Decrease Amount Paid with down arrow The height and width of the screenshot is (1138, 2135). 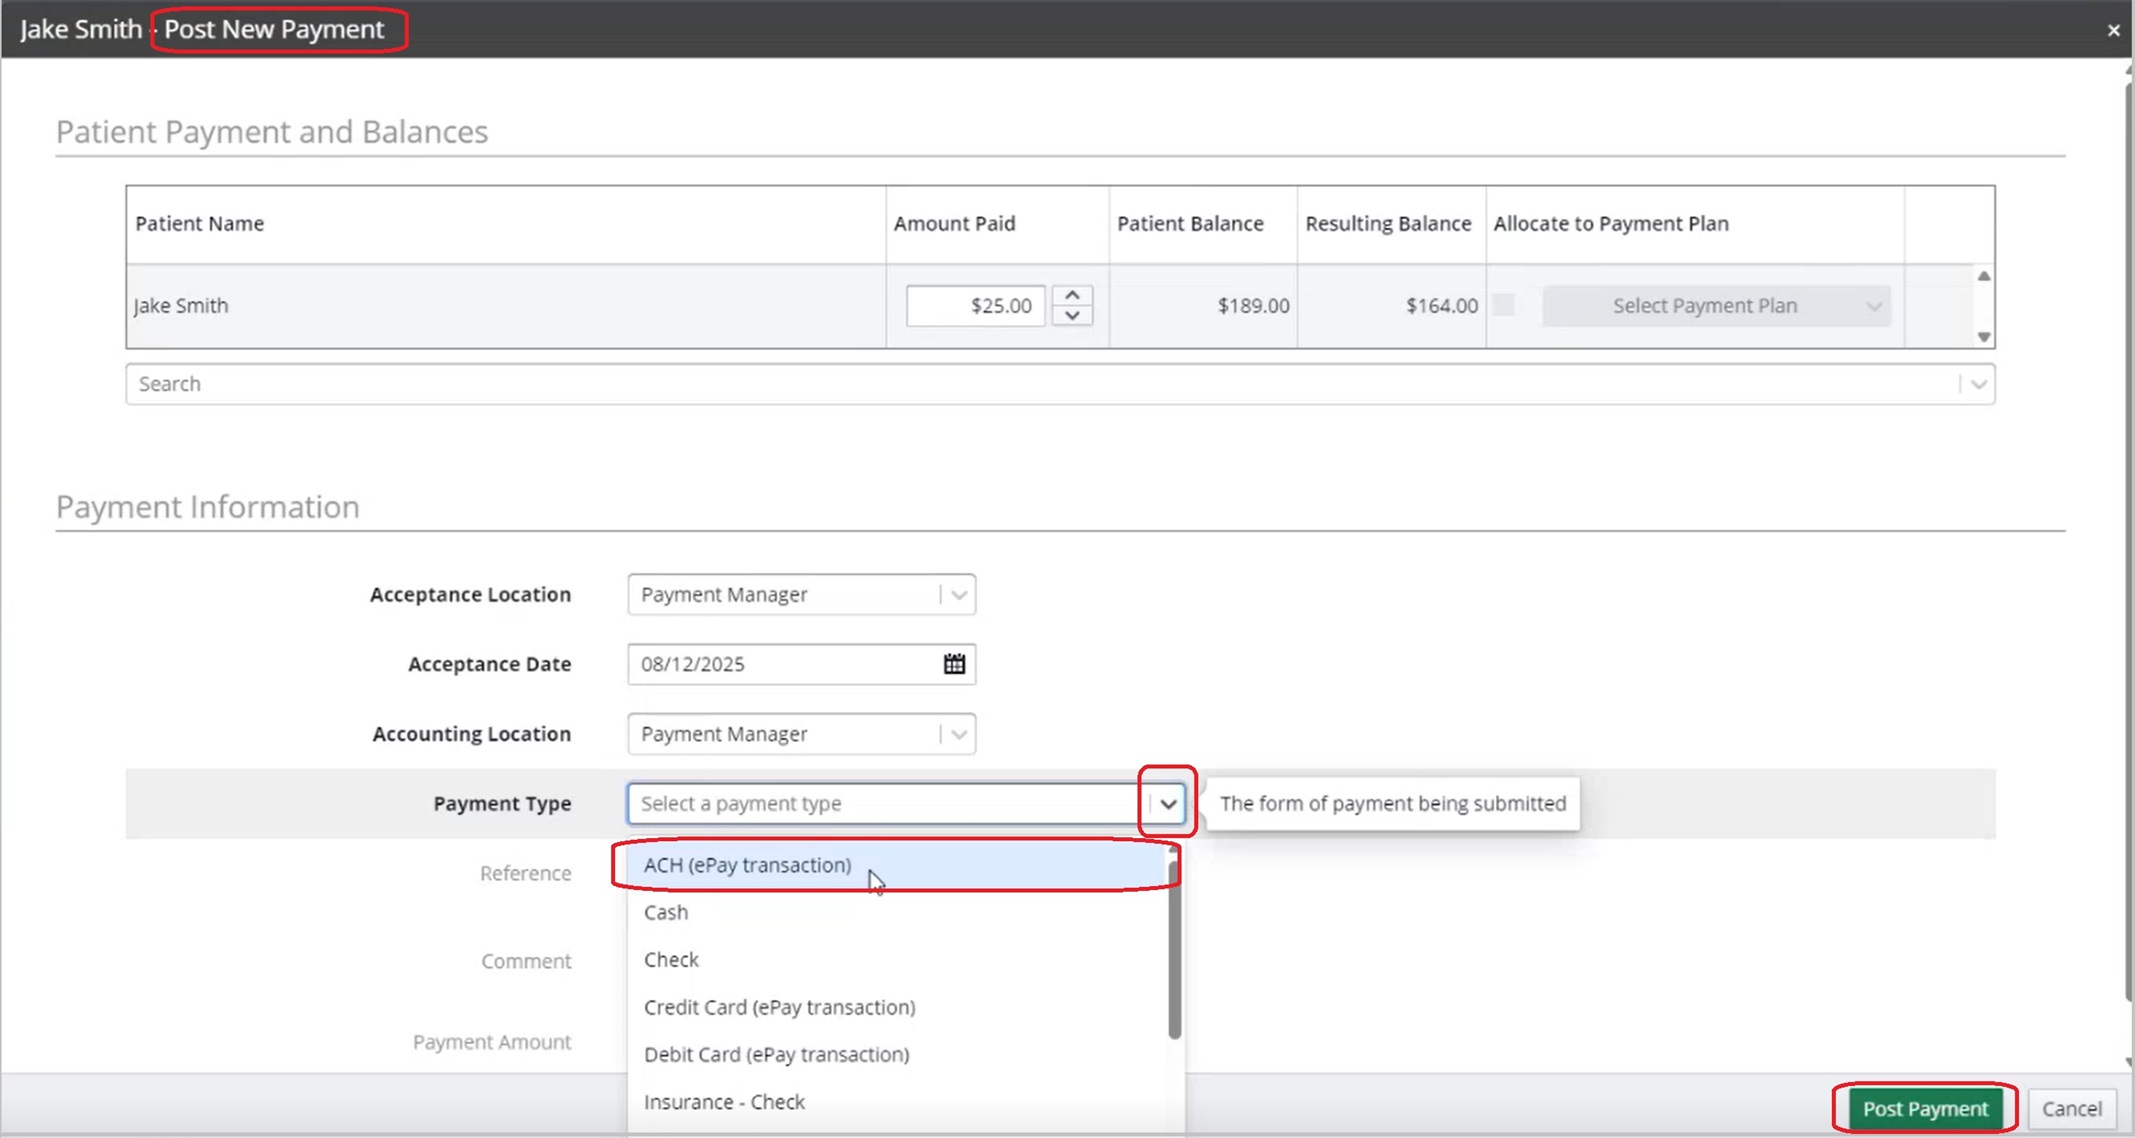pos(1072,315)
